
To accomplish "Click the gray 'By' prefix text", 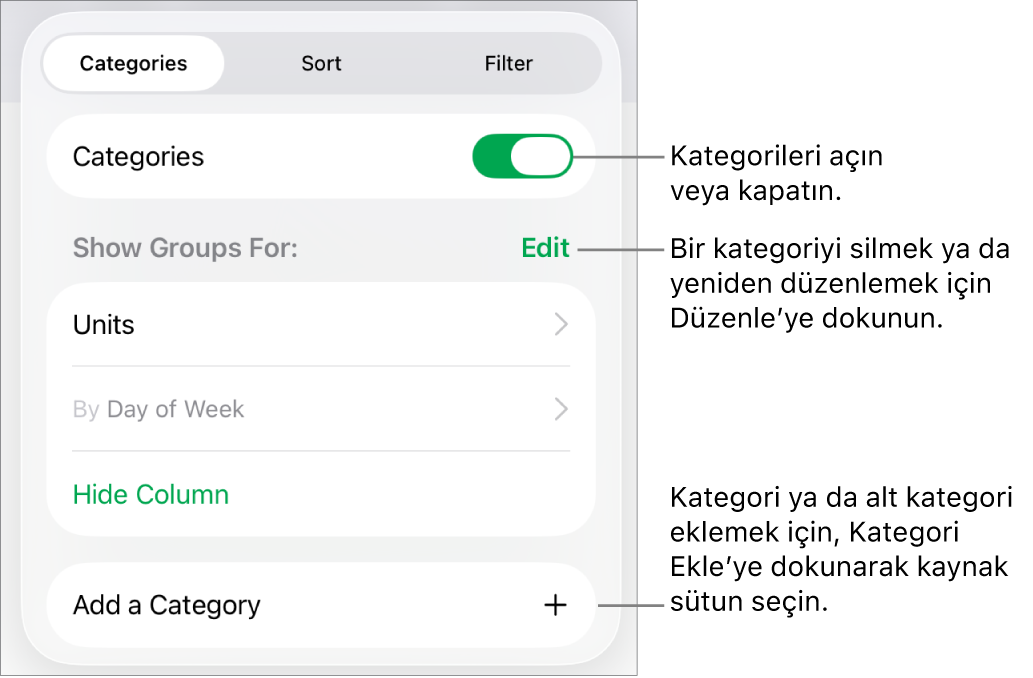I will [86, 409].
